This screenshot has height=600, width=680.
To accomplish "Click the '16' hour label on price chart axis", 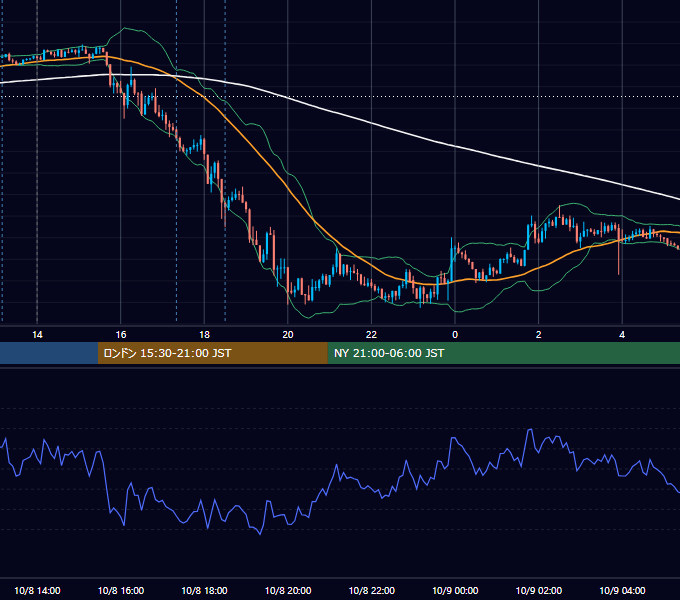I will pos(121,335).
